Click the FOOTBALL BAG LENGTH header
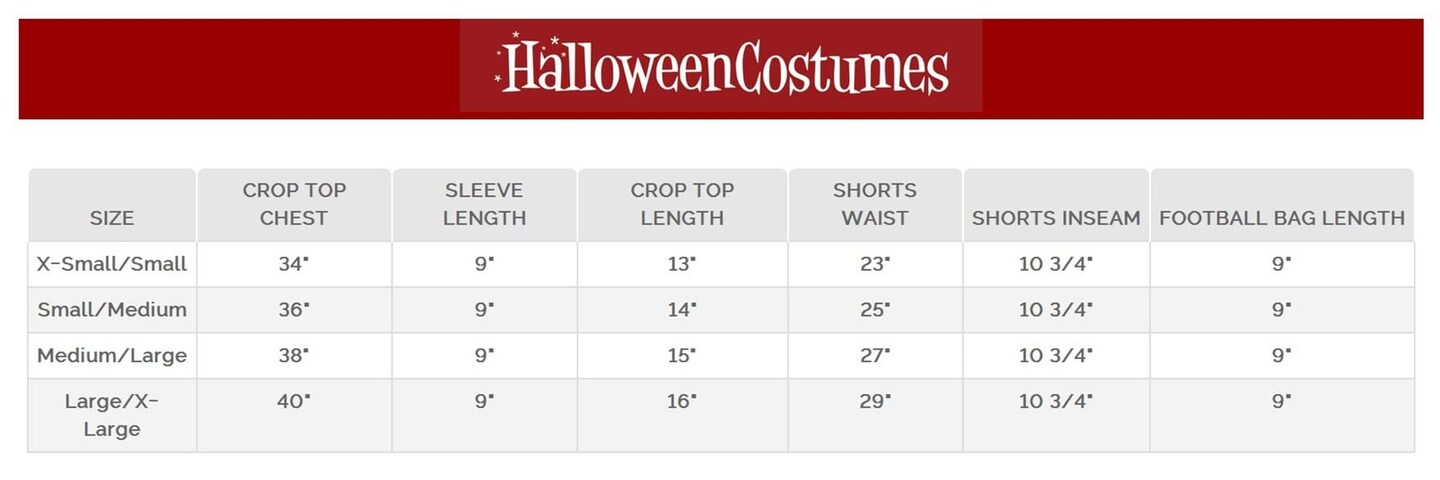Viewport: 1440px width, 480px height. point(1282,218)
